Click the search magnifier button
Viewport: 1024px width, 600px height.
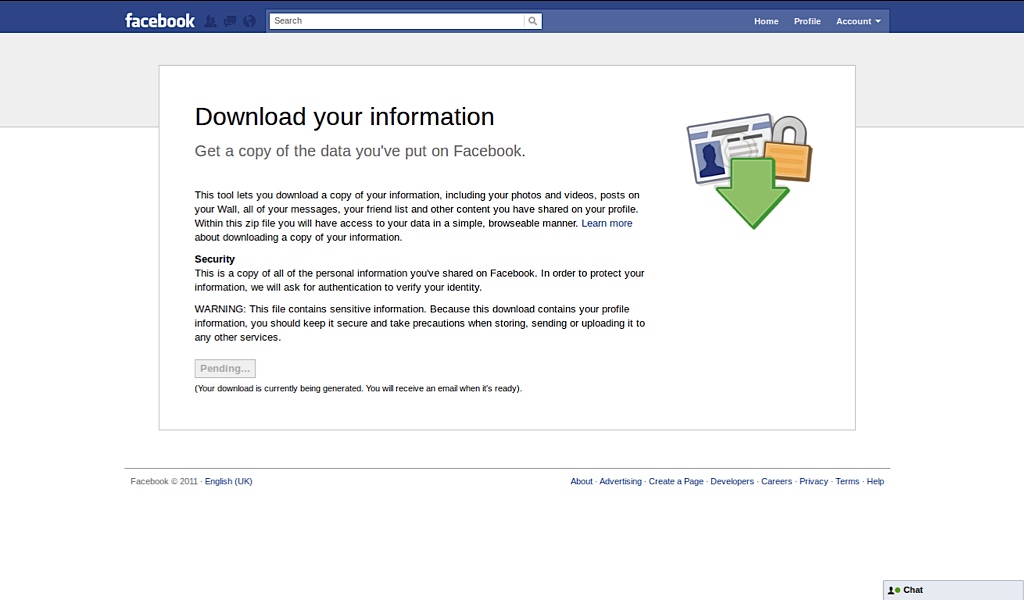(x=533, y=21)
